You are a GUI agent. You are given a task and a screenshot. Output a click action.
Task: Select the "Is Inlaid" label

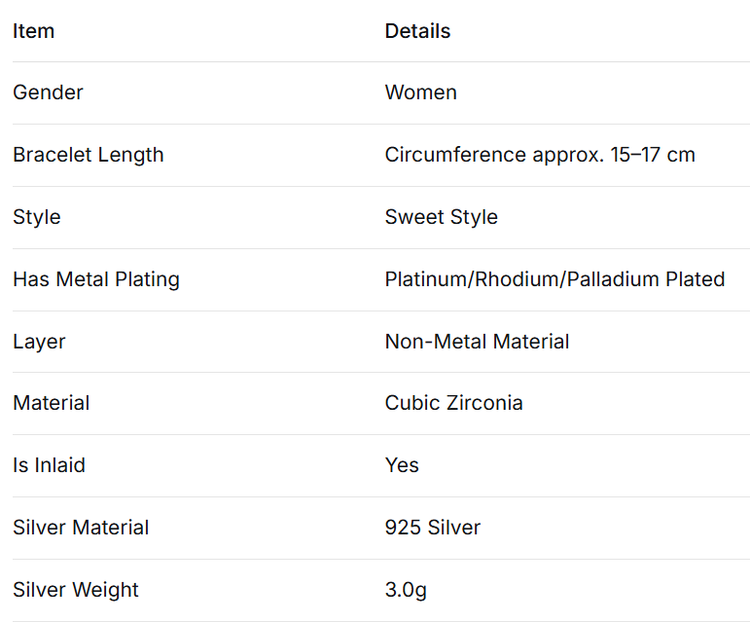pyautogui.click(x=49, y=465)
